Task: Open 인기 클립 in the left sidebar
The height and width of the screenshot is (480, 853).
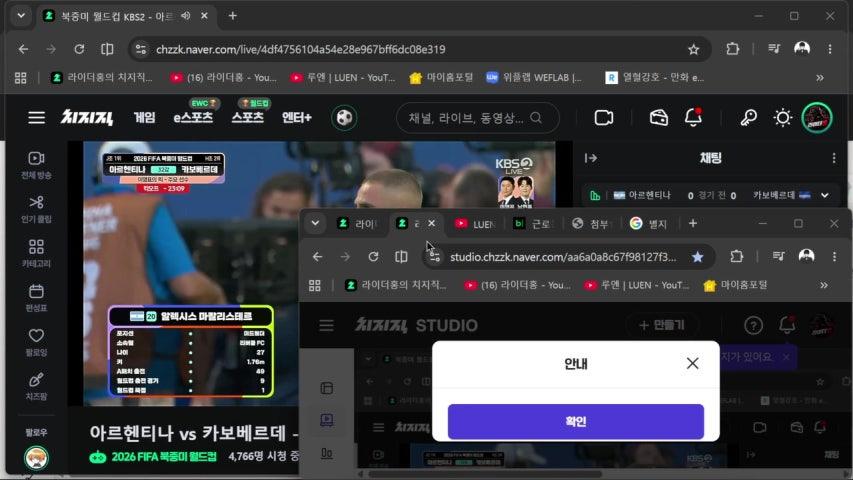Action: coord(36,209)
